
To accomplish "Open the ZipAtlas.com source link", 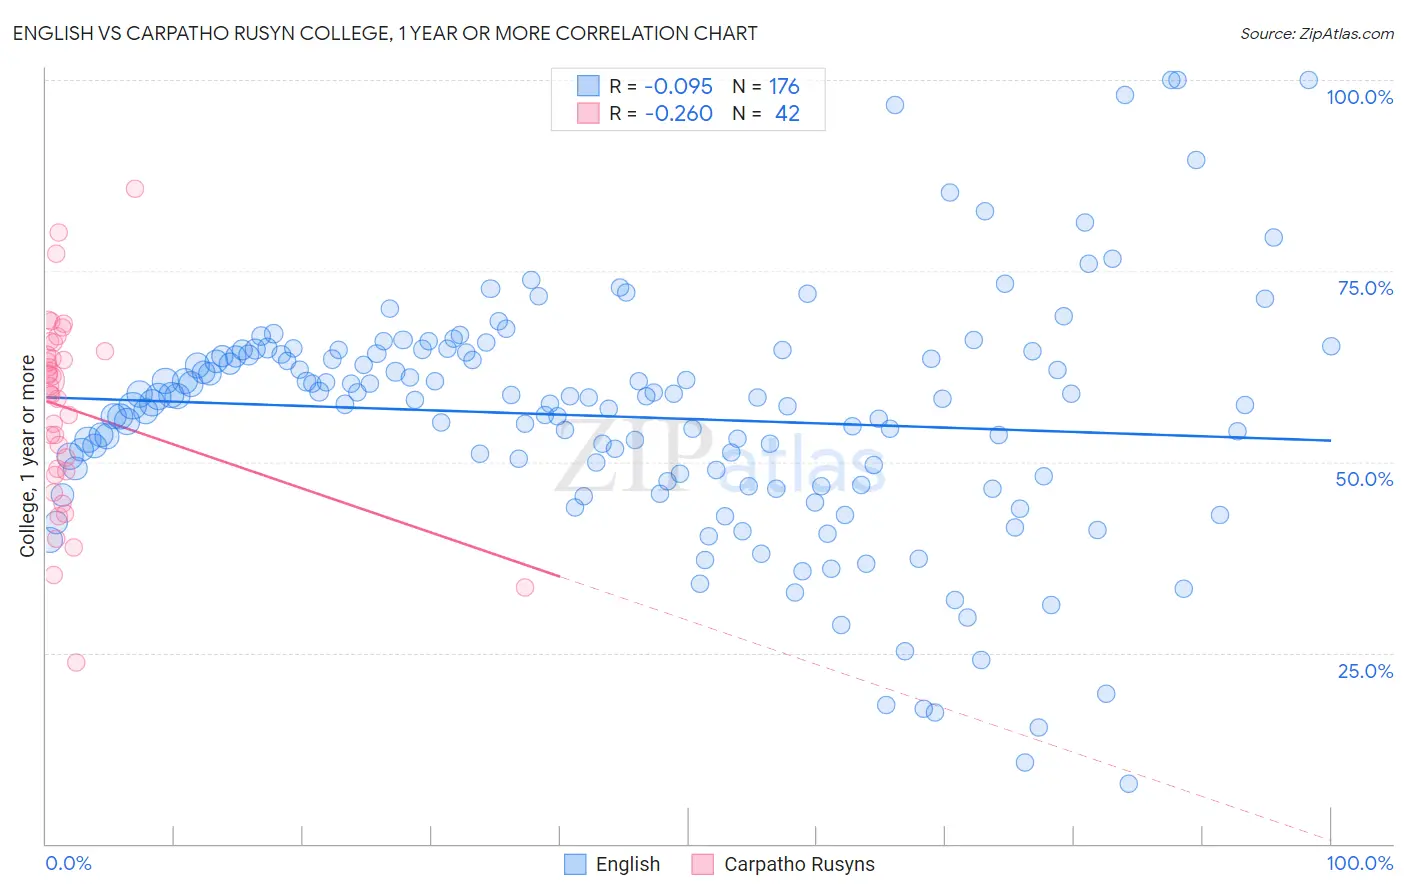I will [x=1317, y=33].
